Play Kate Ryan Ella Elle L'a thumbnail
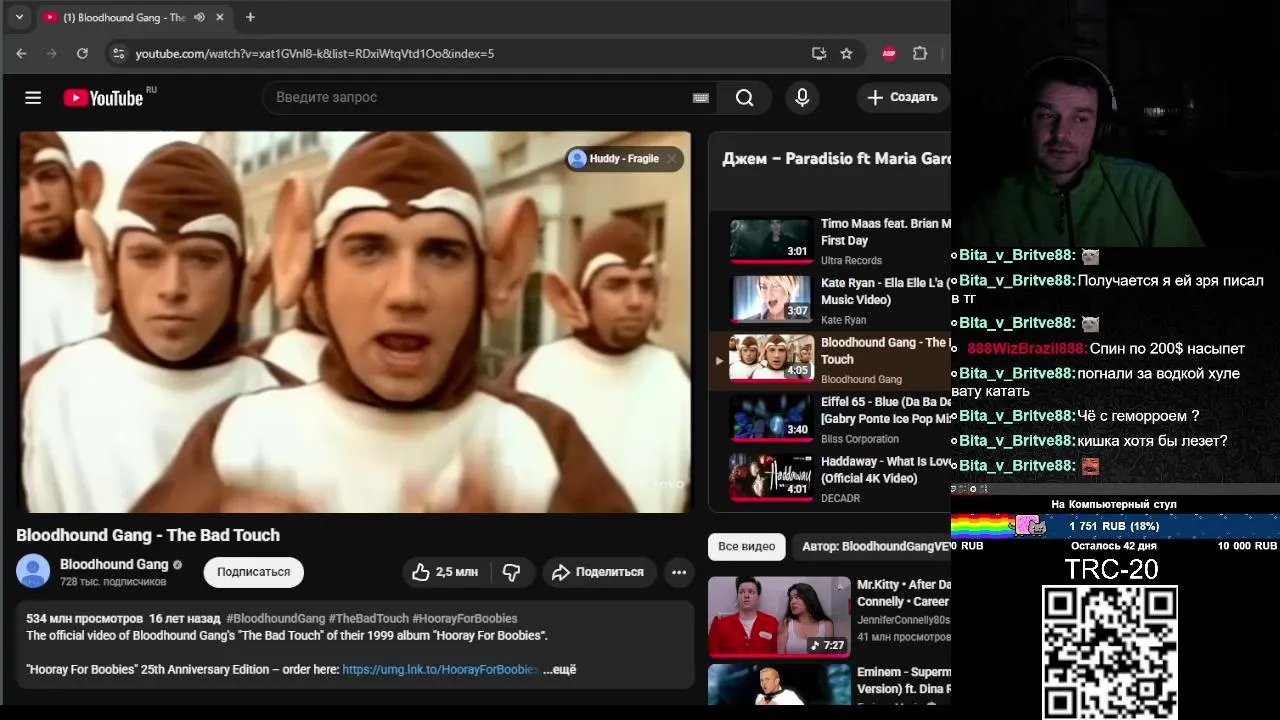1280x720 pixels. click(771, 299)
